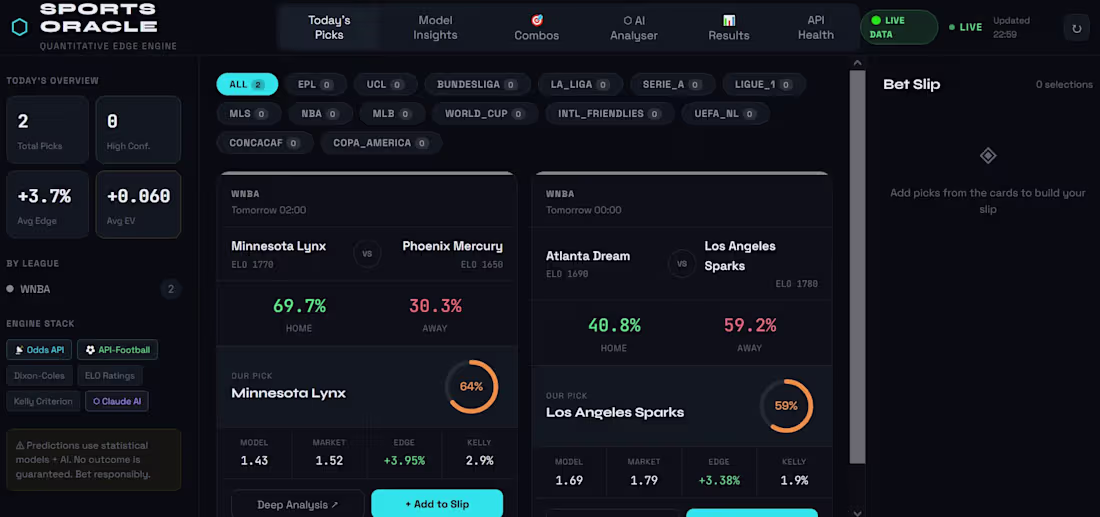This screenshot has width=1100, height=517.
Task: Click the Total Picks stat card
Action: click(x=48, y=130)
